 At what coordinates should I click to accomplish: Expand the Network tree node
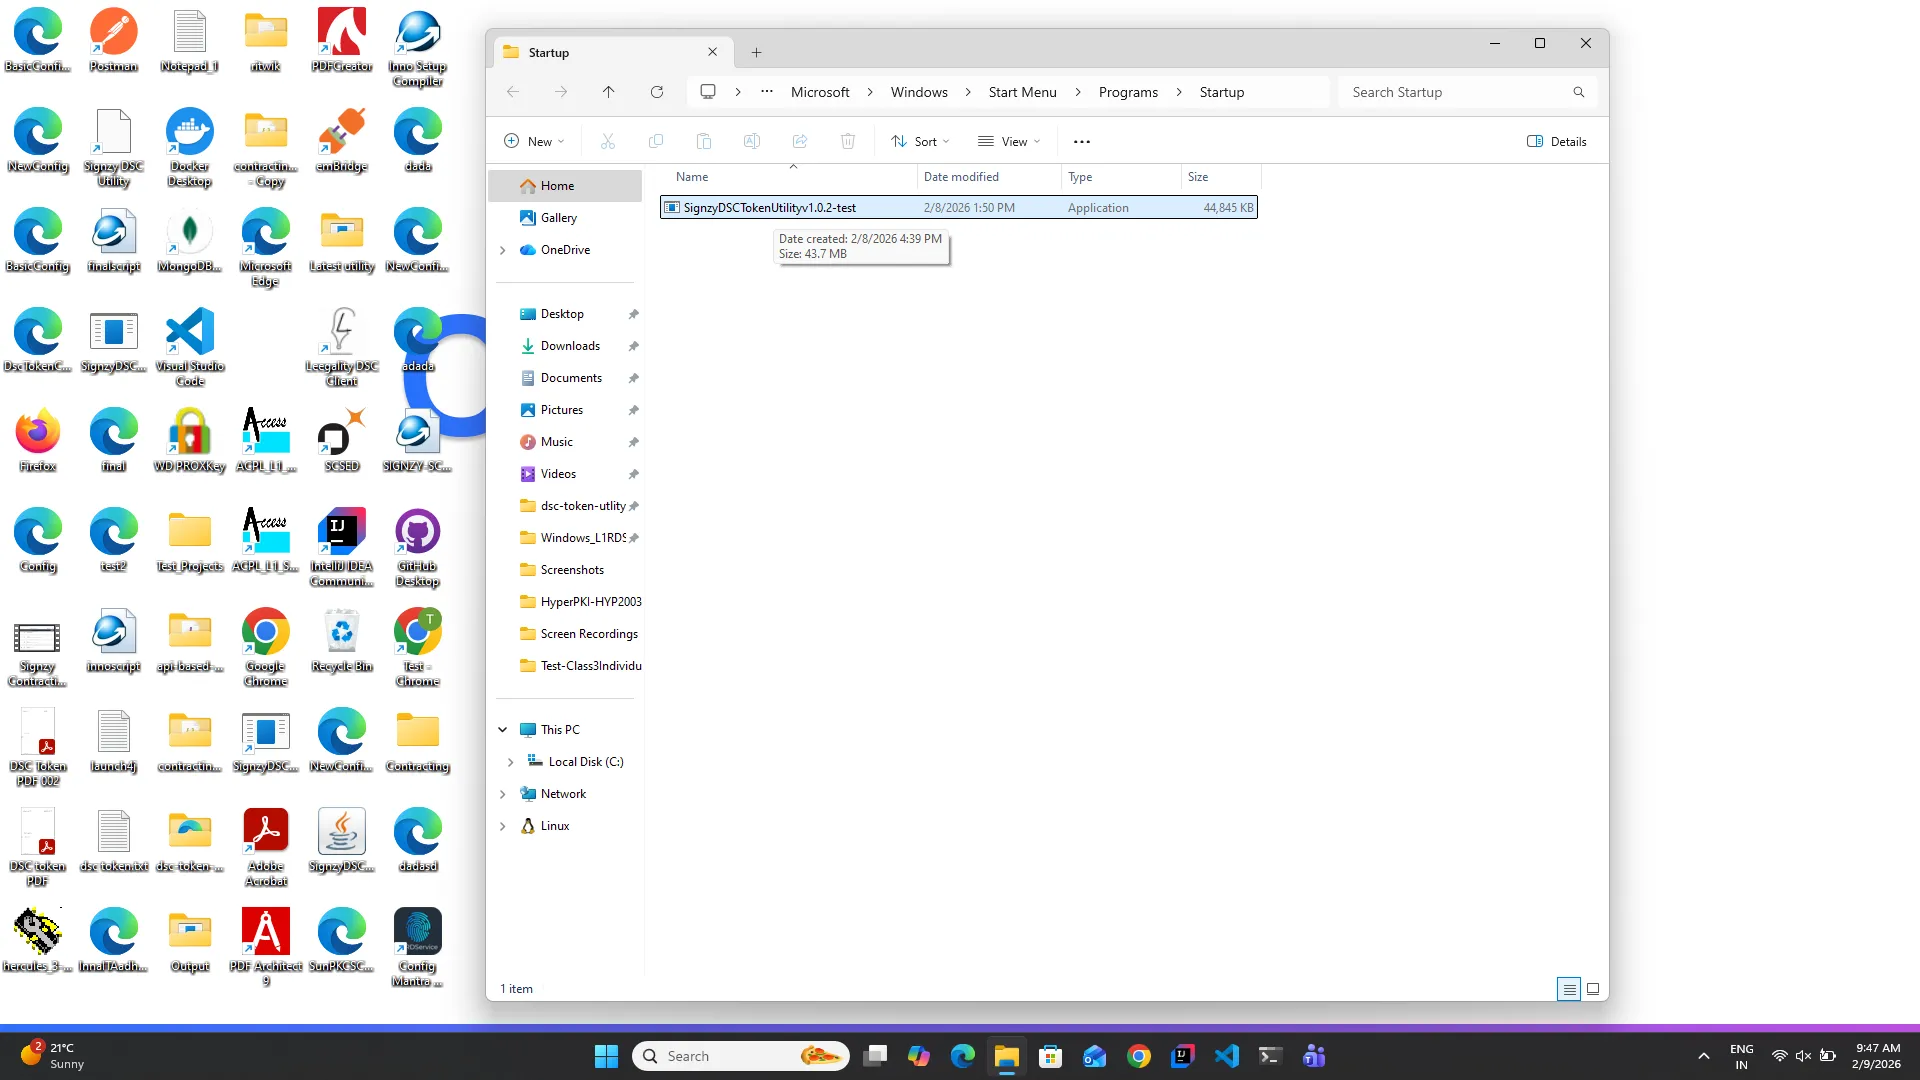pyautogui.click(x=503, y=794)
